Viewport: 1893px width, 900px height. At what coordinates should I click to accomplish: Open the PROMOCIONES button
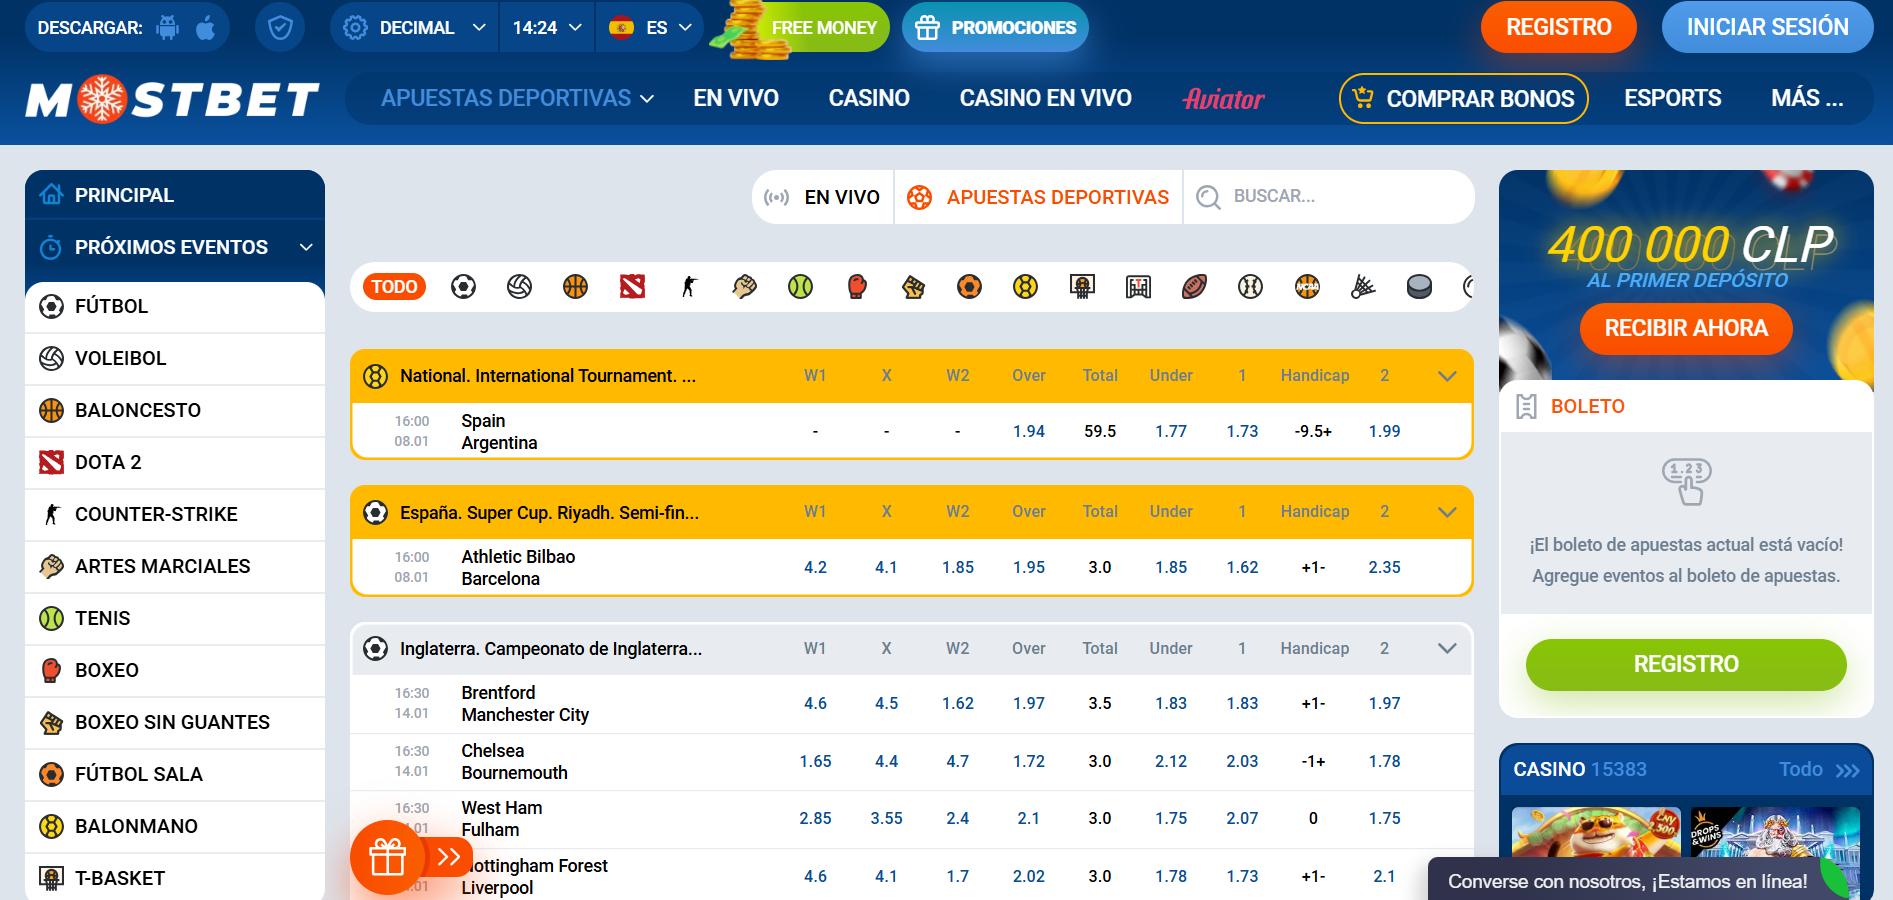pos(995,27)
